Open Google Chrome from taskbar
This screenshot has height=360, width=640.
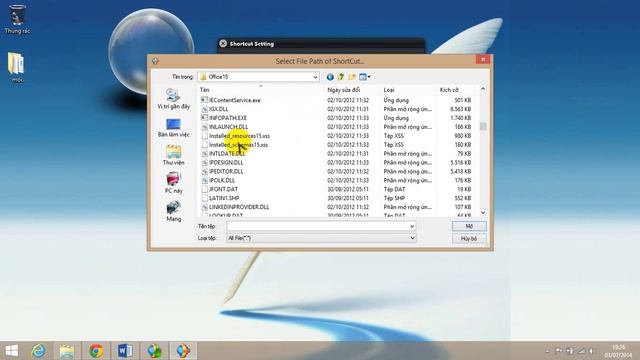click(96, 351)
